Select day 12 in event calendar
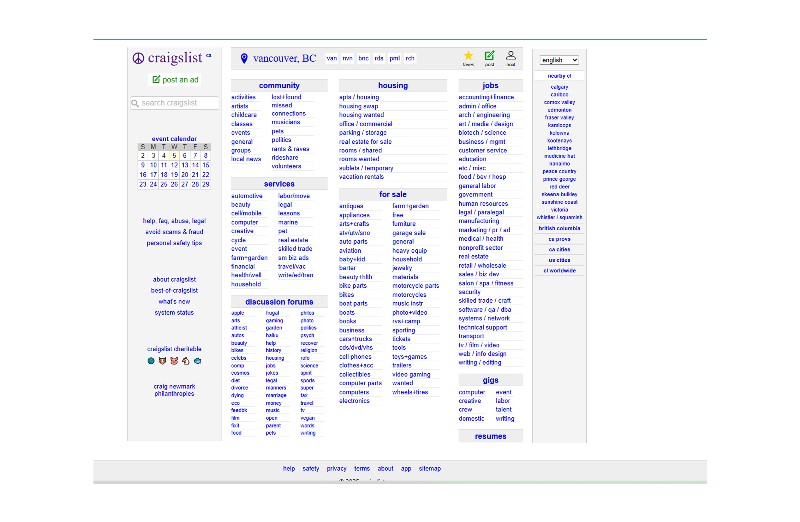The width and height of the screenshot is (800, 522). (174, 165)
